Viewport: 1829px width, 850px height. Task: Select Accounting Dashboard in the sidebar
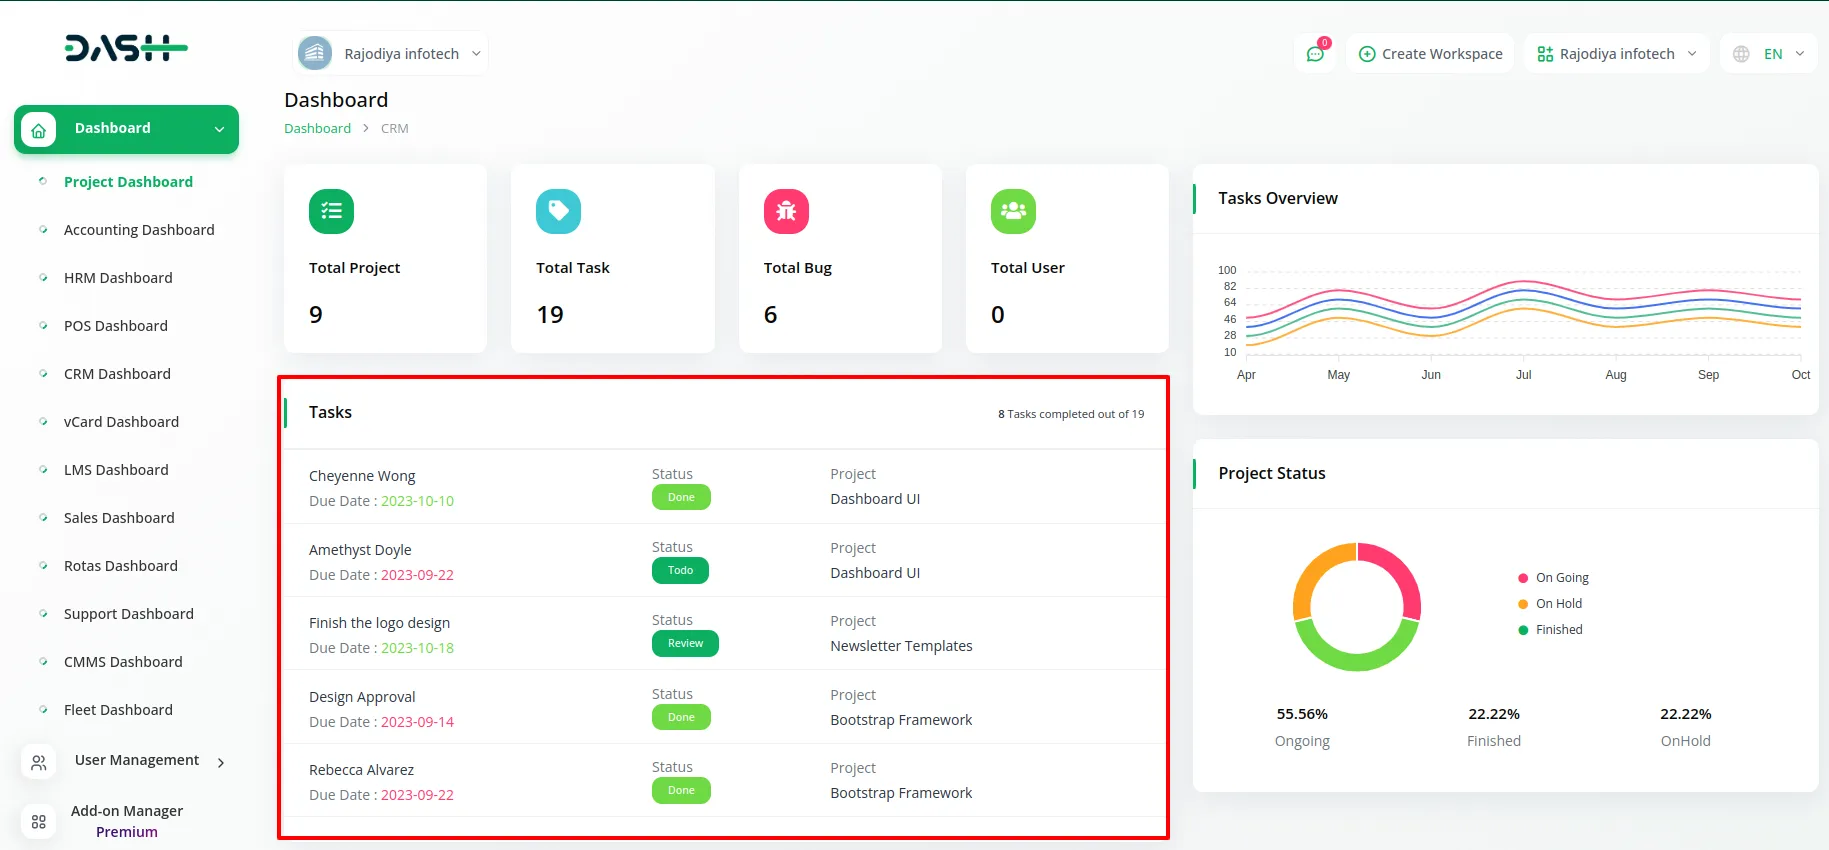tap(139, 230)
